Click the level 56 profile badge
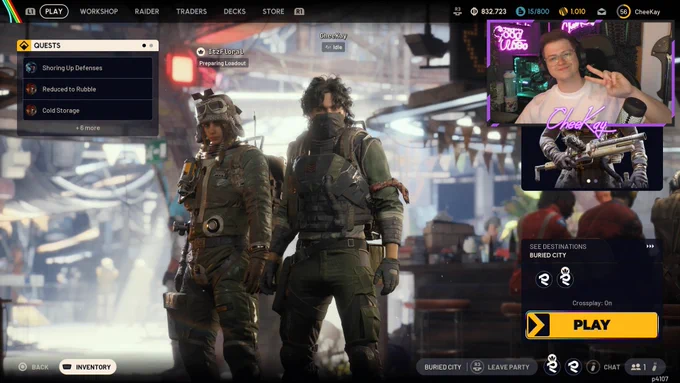The height and width of the screenshot is (383, 680). tap(623, 11)
